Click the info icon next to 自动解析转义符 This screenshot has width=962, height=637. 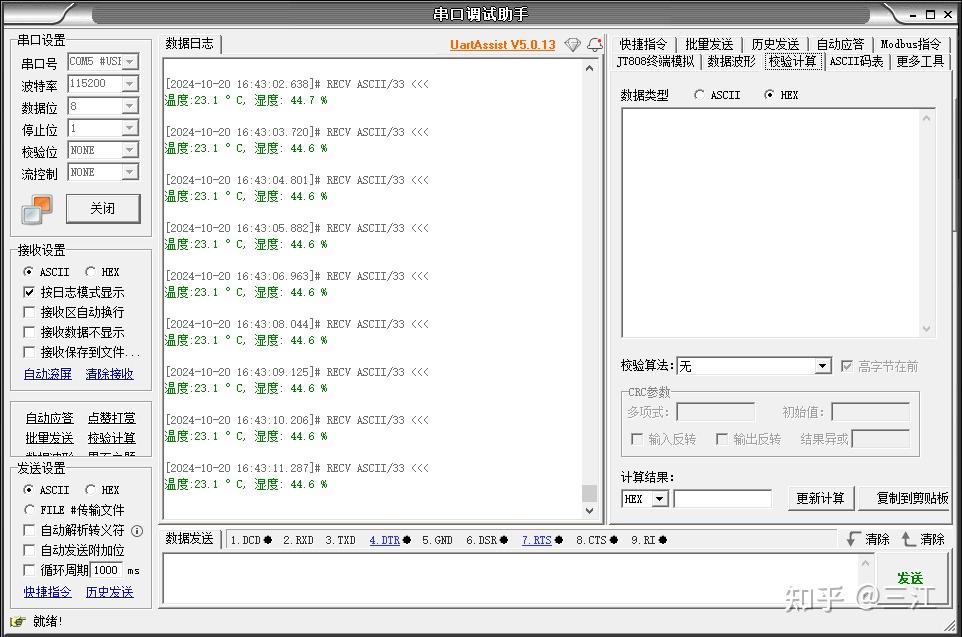pyautogui.click(x=137, y=531)
